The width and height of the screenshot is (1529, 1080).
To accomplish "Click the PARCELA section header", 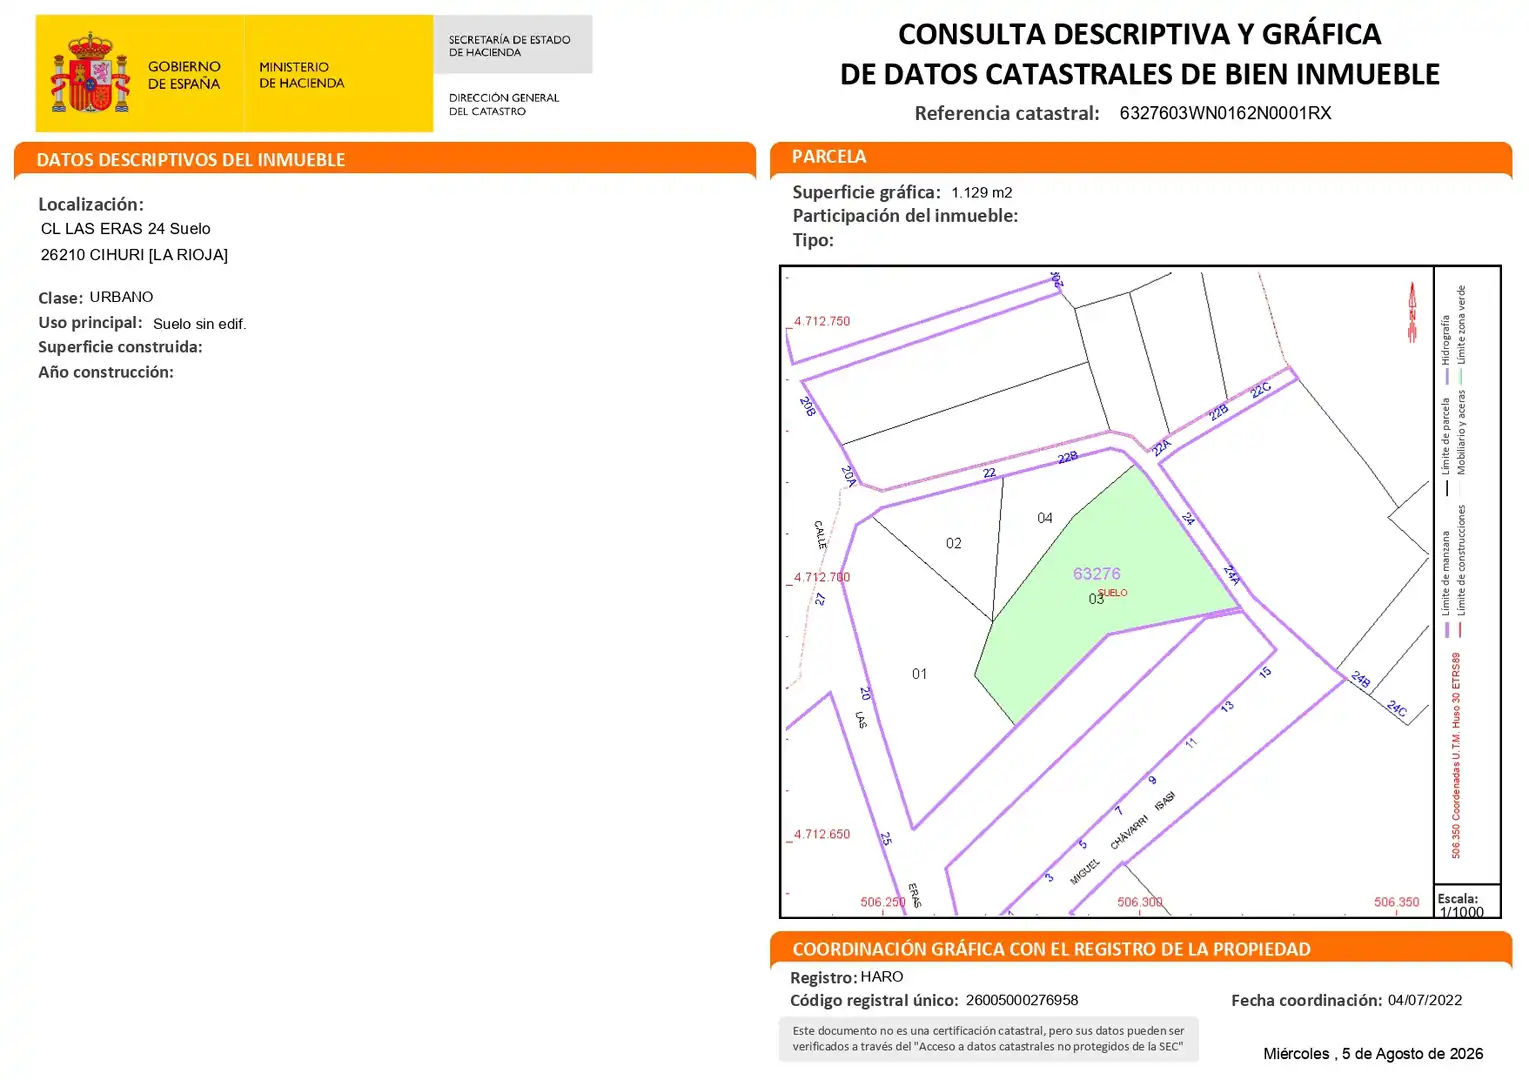I will [x=829, y=156].
